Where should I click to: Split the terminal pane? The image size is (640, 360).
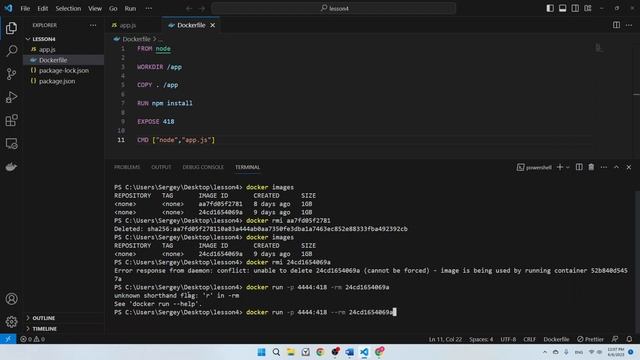coord(579,167)
